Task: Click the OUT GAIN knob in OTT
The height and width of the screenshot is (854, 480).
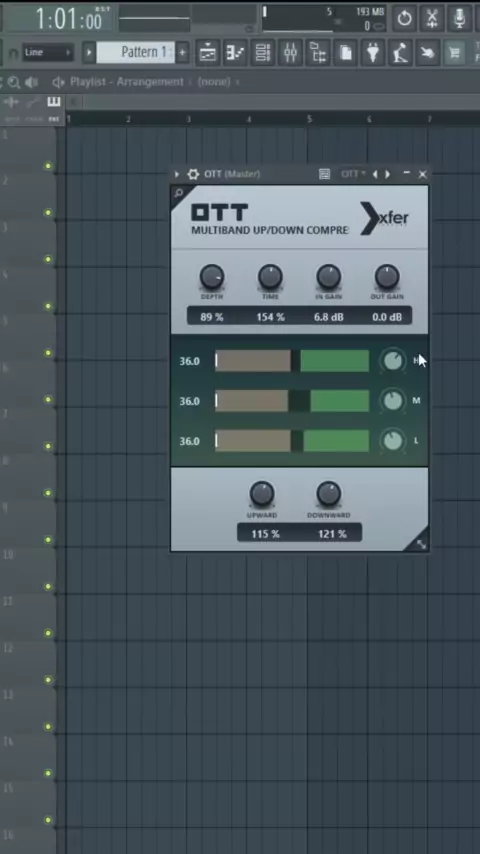Action: [x=387, y=277]
